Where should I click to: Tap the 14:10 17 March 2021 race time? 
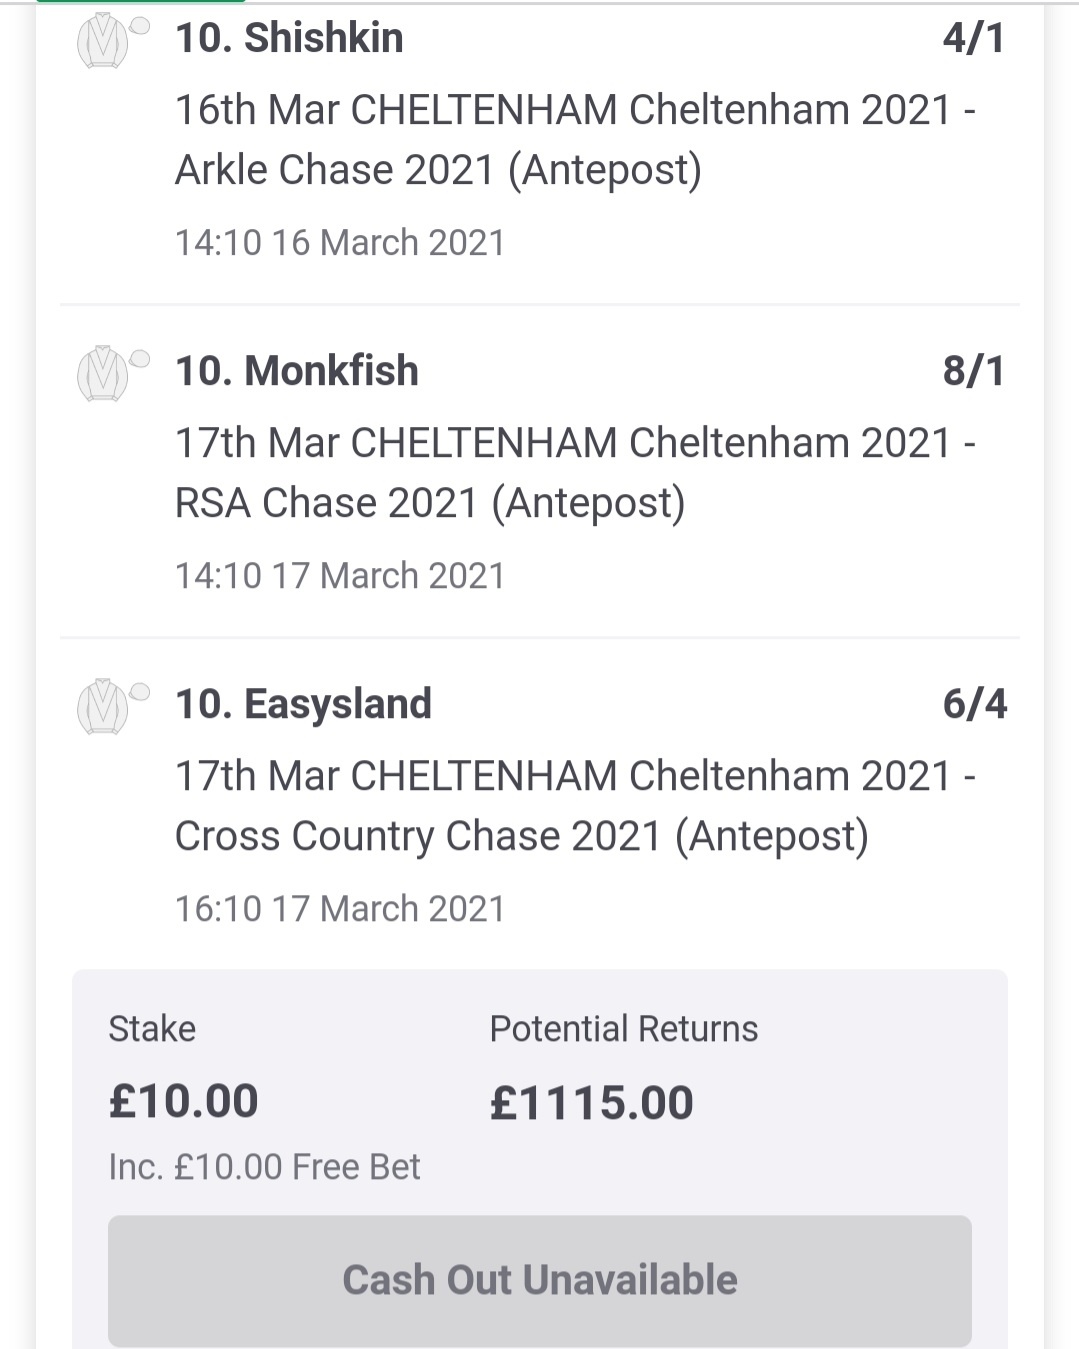340,576
